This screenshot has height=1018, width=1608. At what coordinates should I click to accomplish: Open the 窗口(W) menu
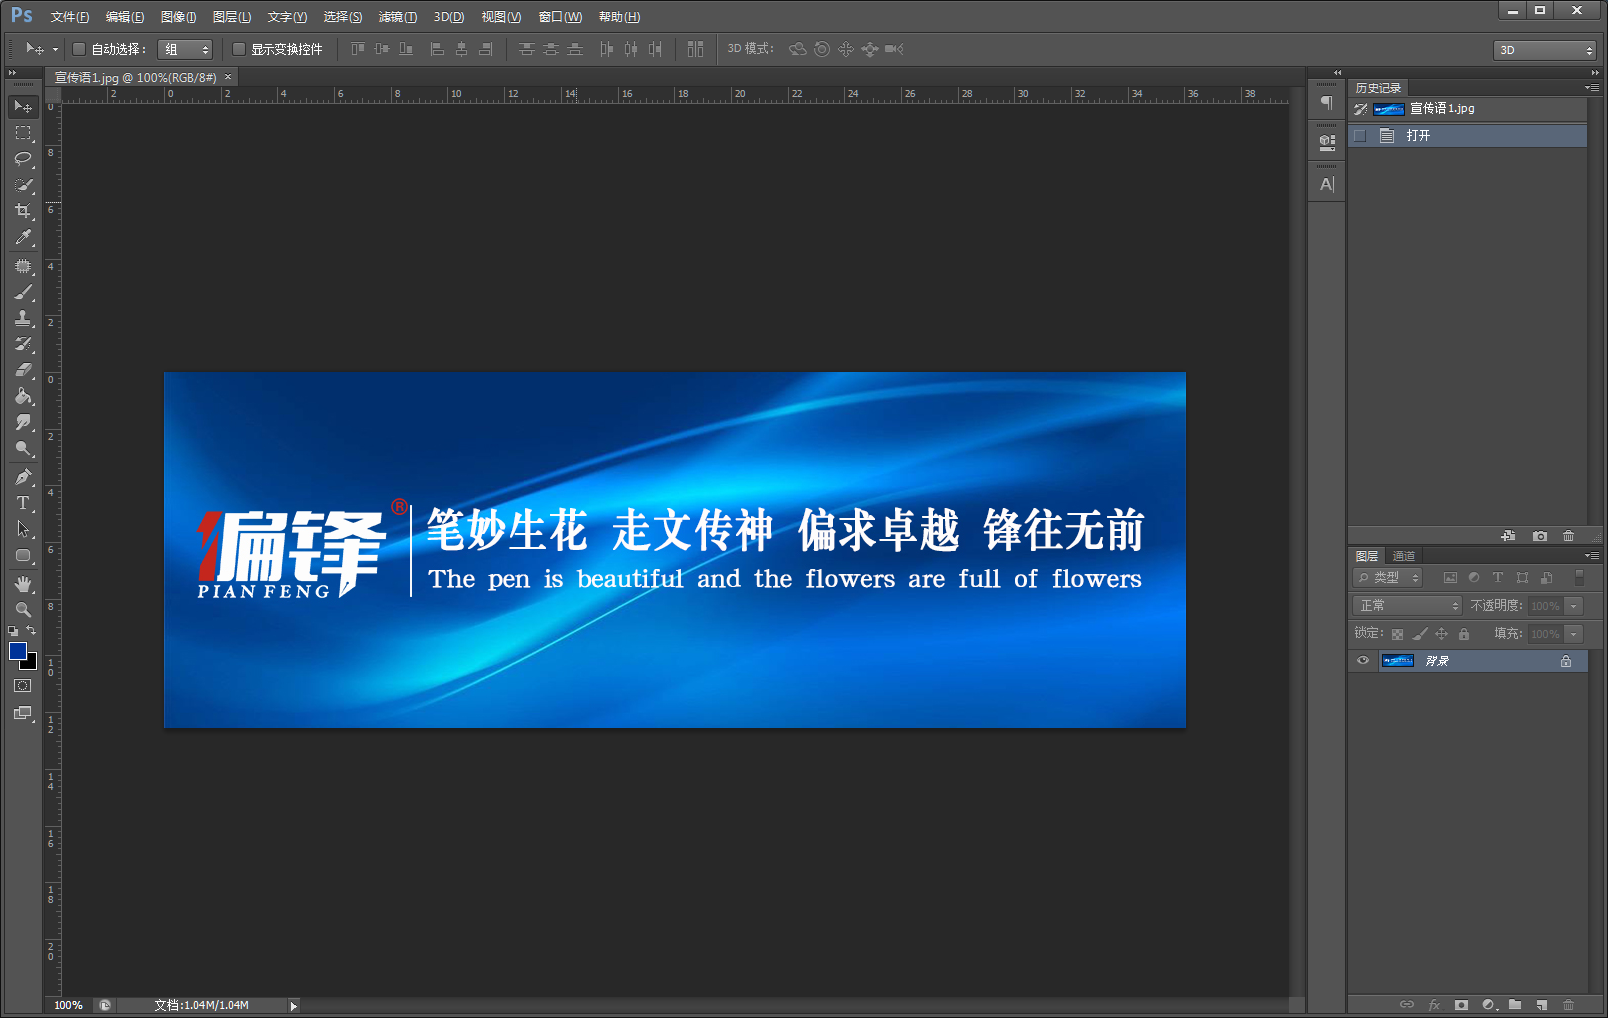click(x=560, y=17)
